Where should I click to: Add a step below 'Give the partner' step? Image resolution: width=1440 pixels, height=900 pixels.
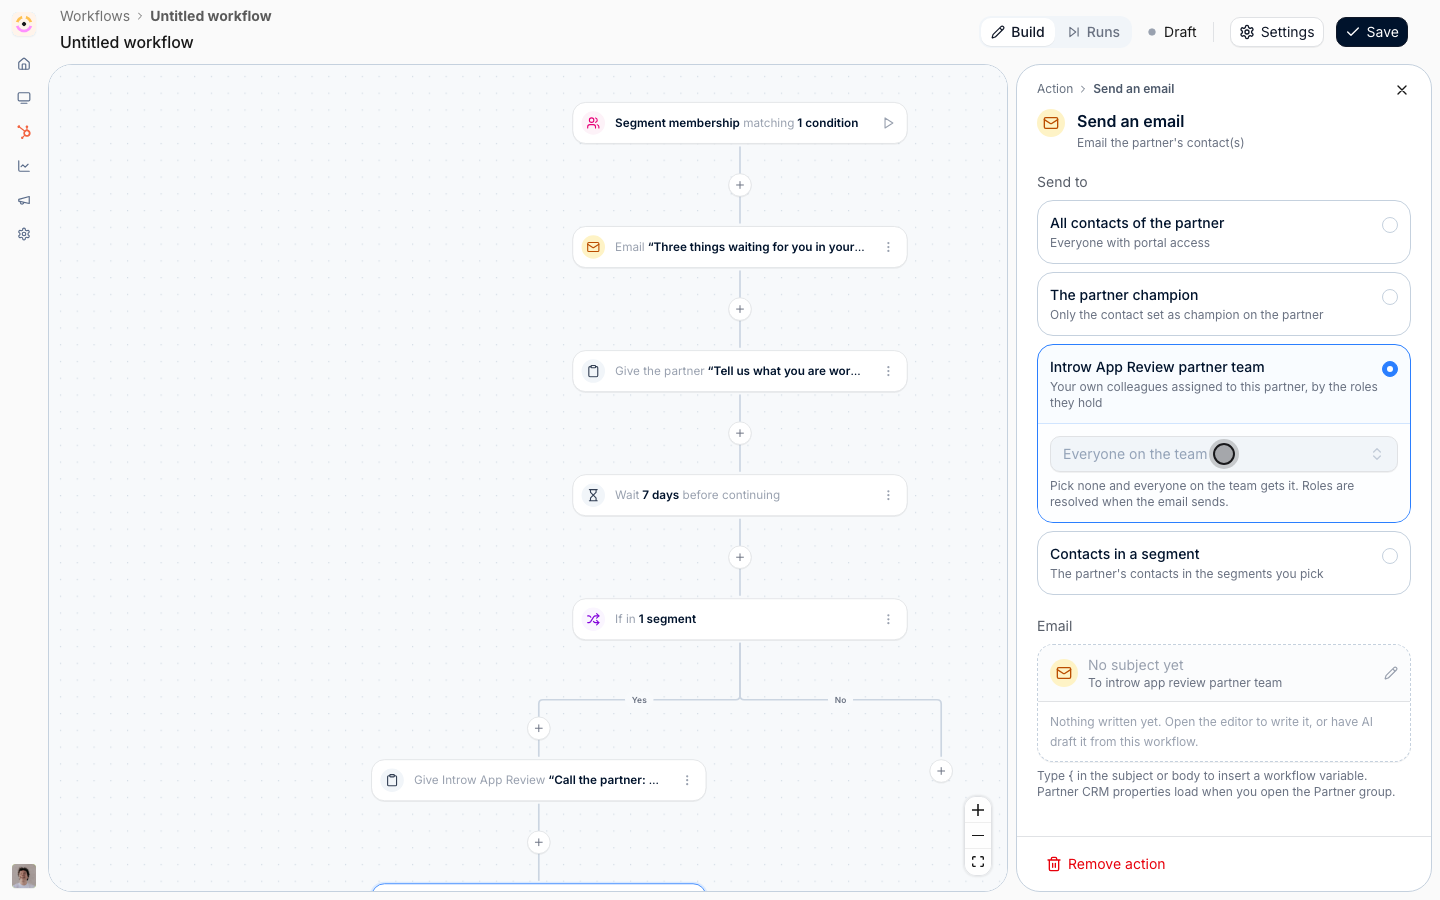click(740, 433)
